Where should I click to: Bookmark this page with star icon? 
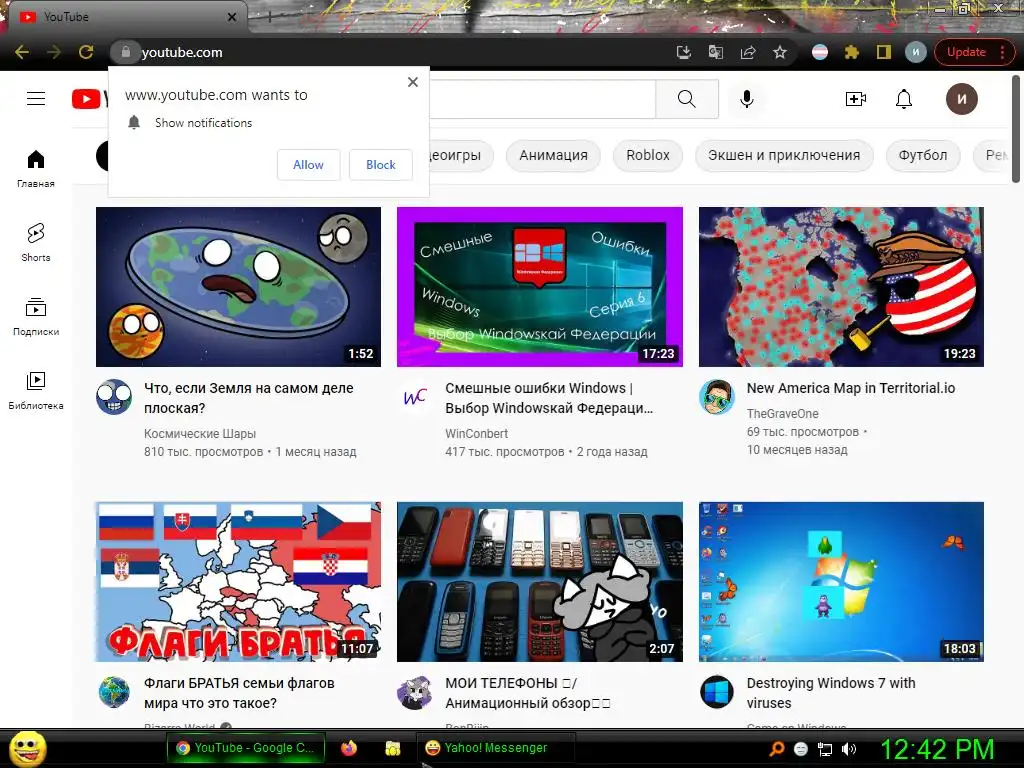click(x=780, y=52)
